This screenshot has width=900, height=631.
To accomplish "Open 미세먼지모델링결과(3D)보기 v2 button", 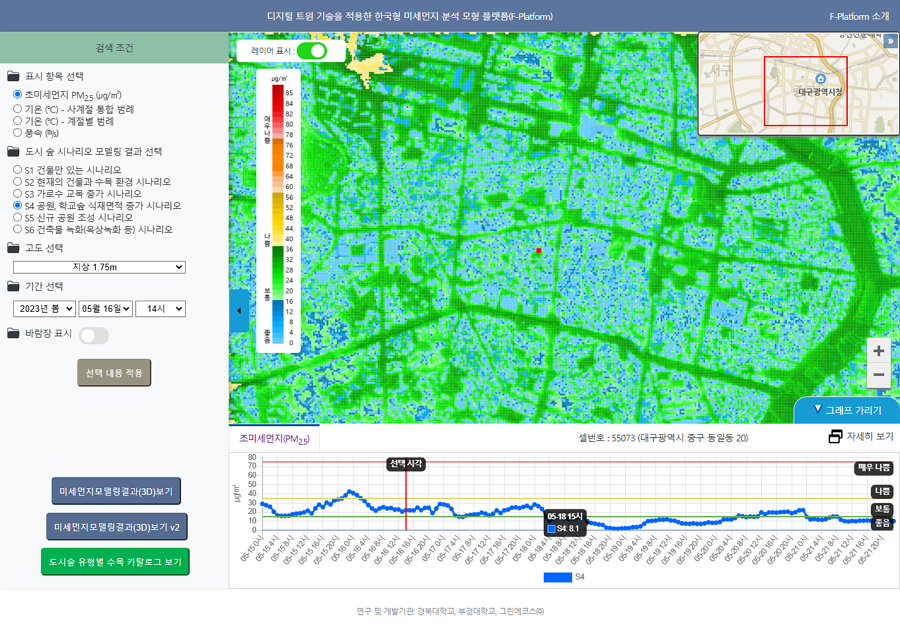I will coord(117,527).
